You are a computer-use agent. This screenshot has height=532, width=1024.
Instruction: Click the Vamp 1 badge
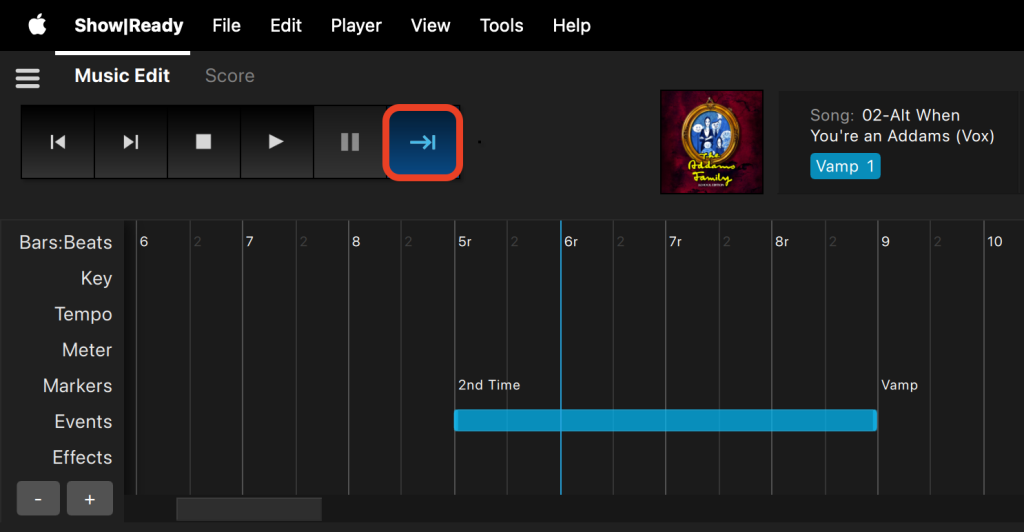coord(845,166)
